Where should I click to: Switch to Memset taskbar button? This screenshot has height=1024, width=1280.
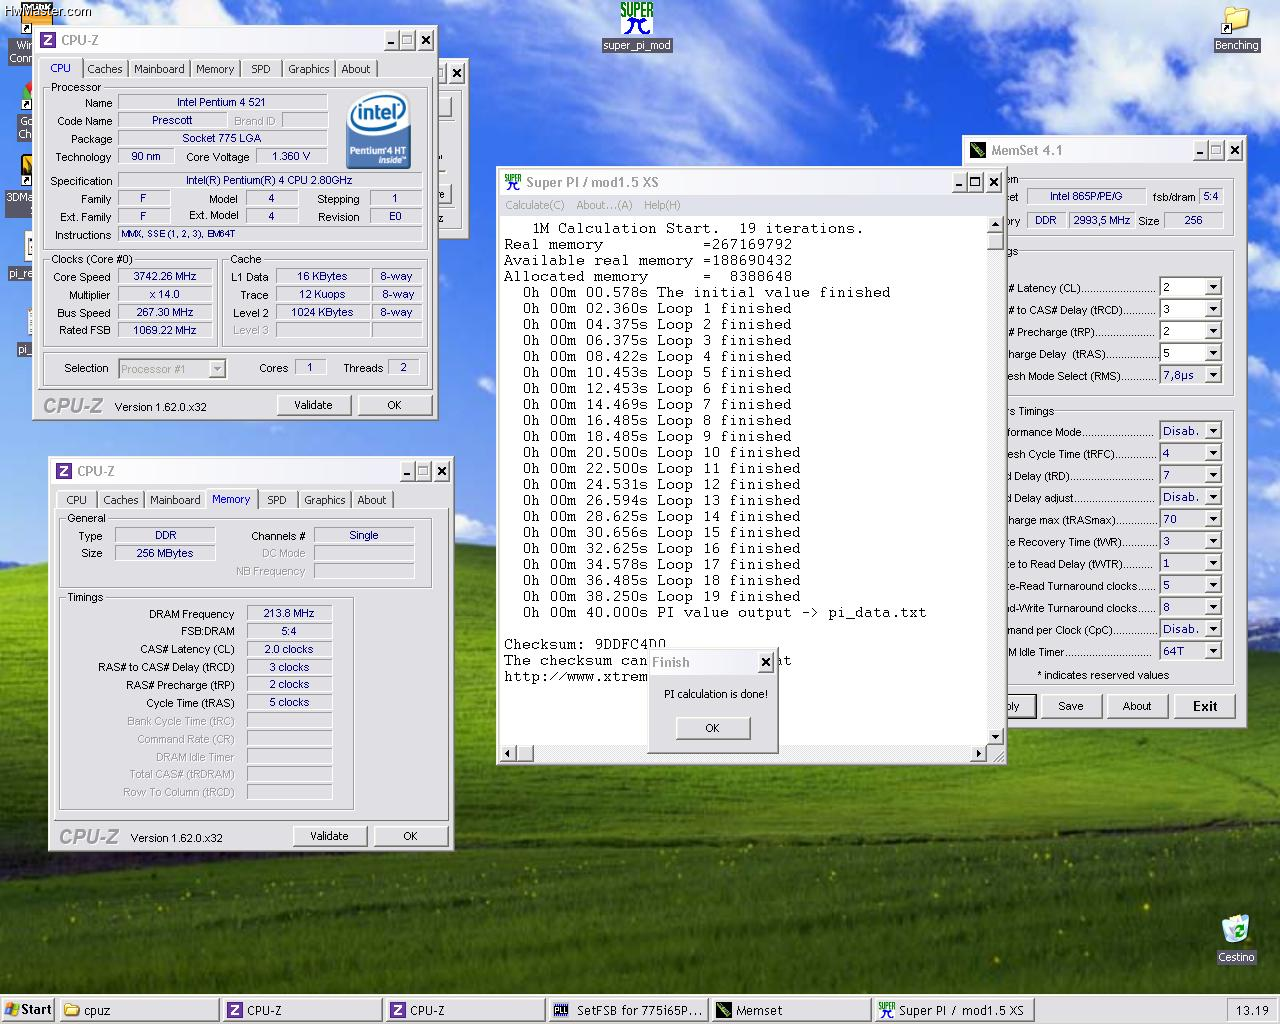click(x=791, y=1010)
